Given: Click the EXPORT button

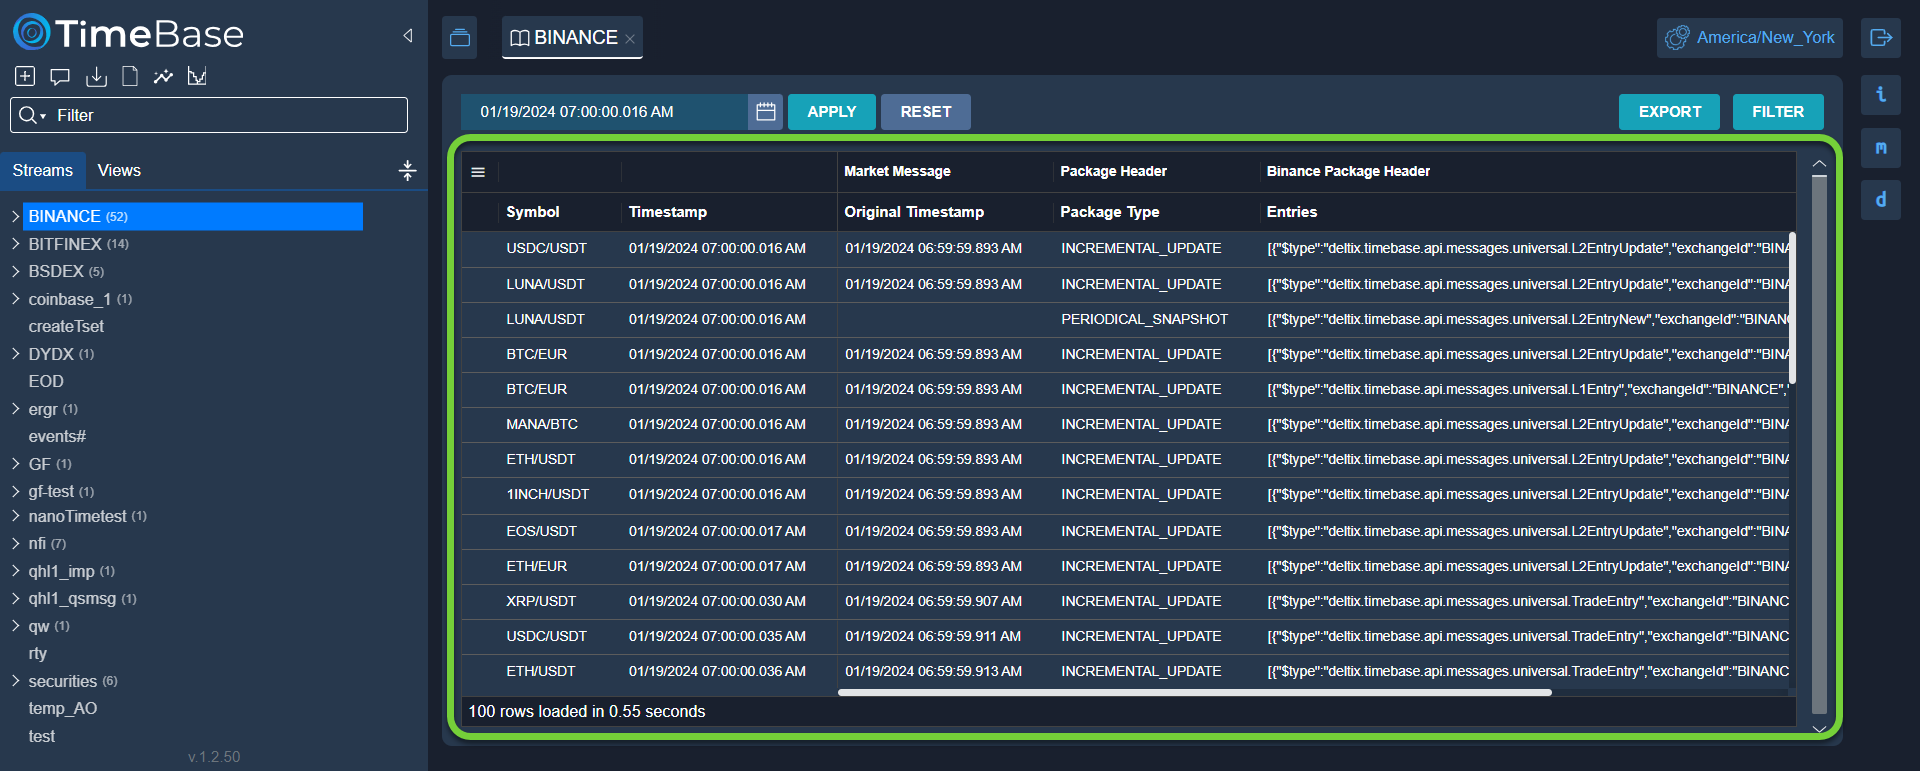Looking at the screenshot, I should (x=1669, y=112).
